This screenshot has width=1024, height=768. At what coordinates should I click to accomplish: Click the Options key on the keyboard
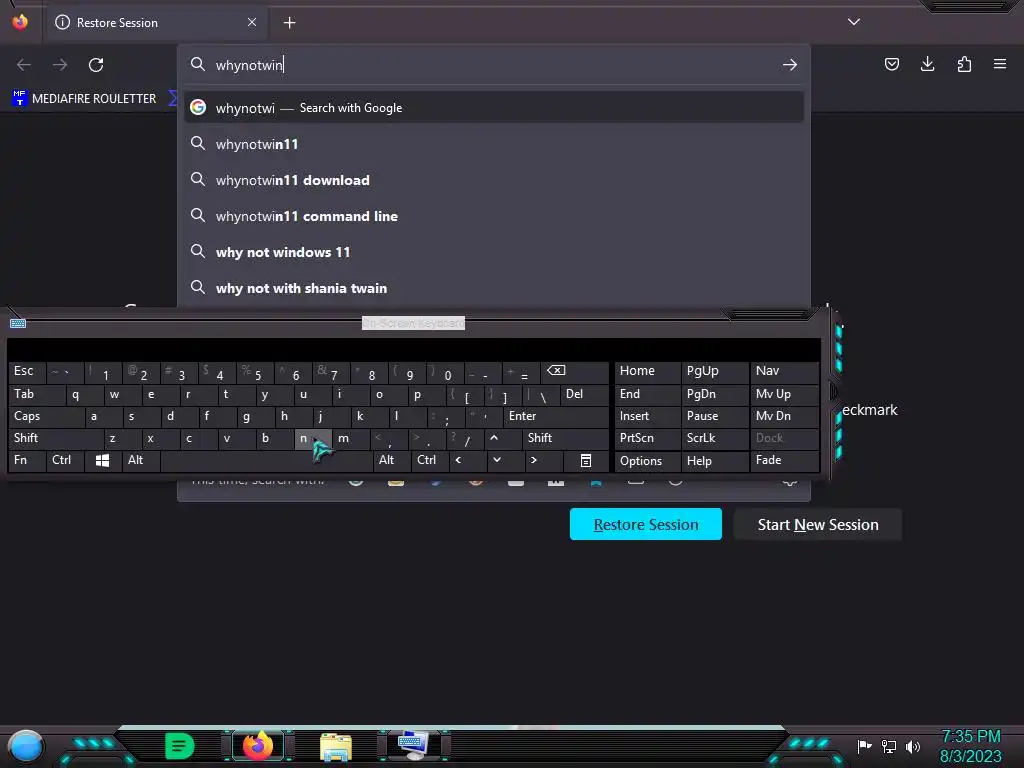click(x=647, y=460)
